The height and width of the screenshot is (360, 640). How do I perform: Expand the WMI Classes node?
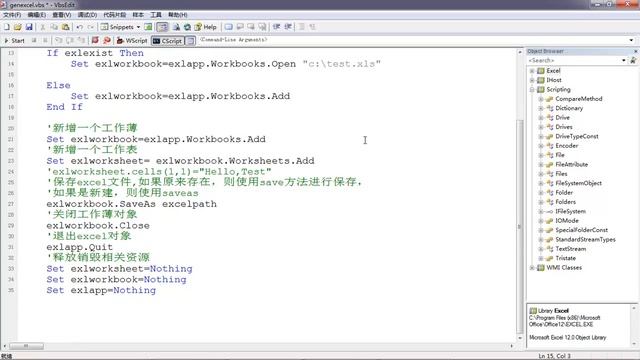(x=532, y=268)
